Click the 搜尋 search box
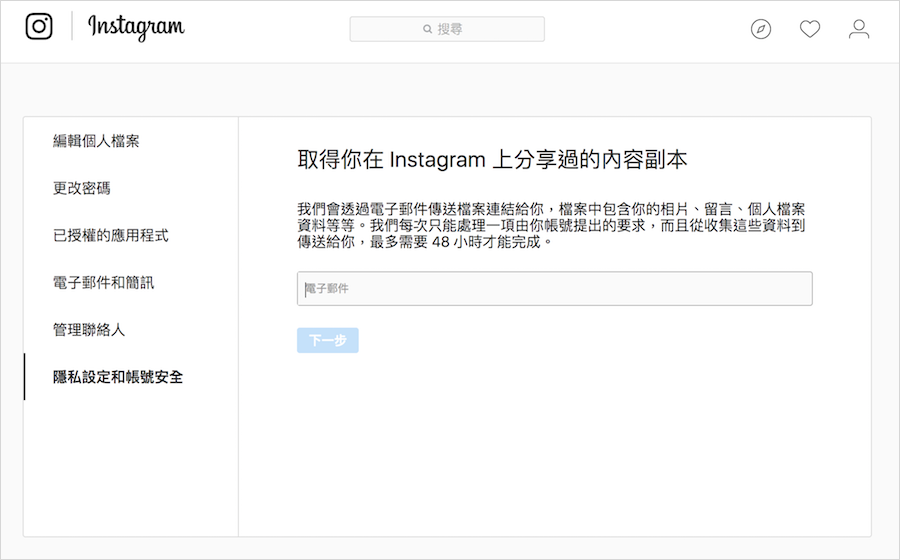Viewport: 900px width, 560px height. (x=447, y=29)
